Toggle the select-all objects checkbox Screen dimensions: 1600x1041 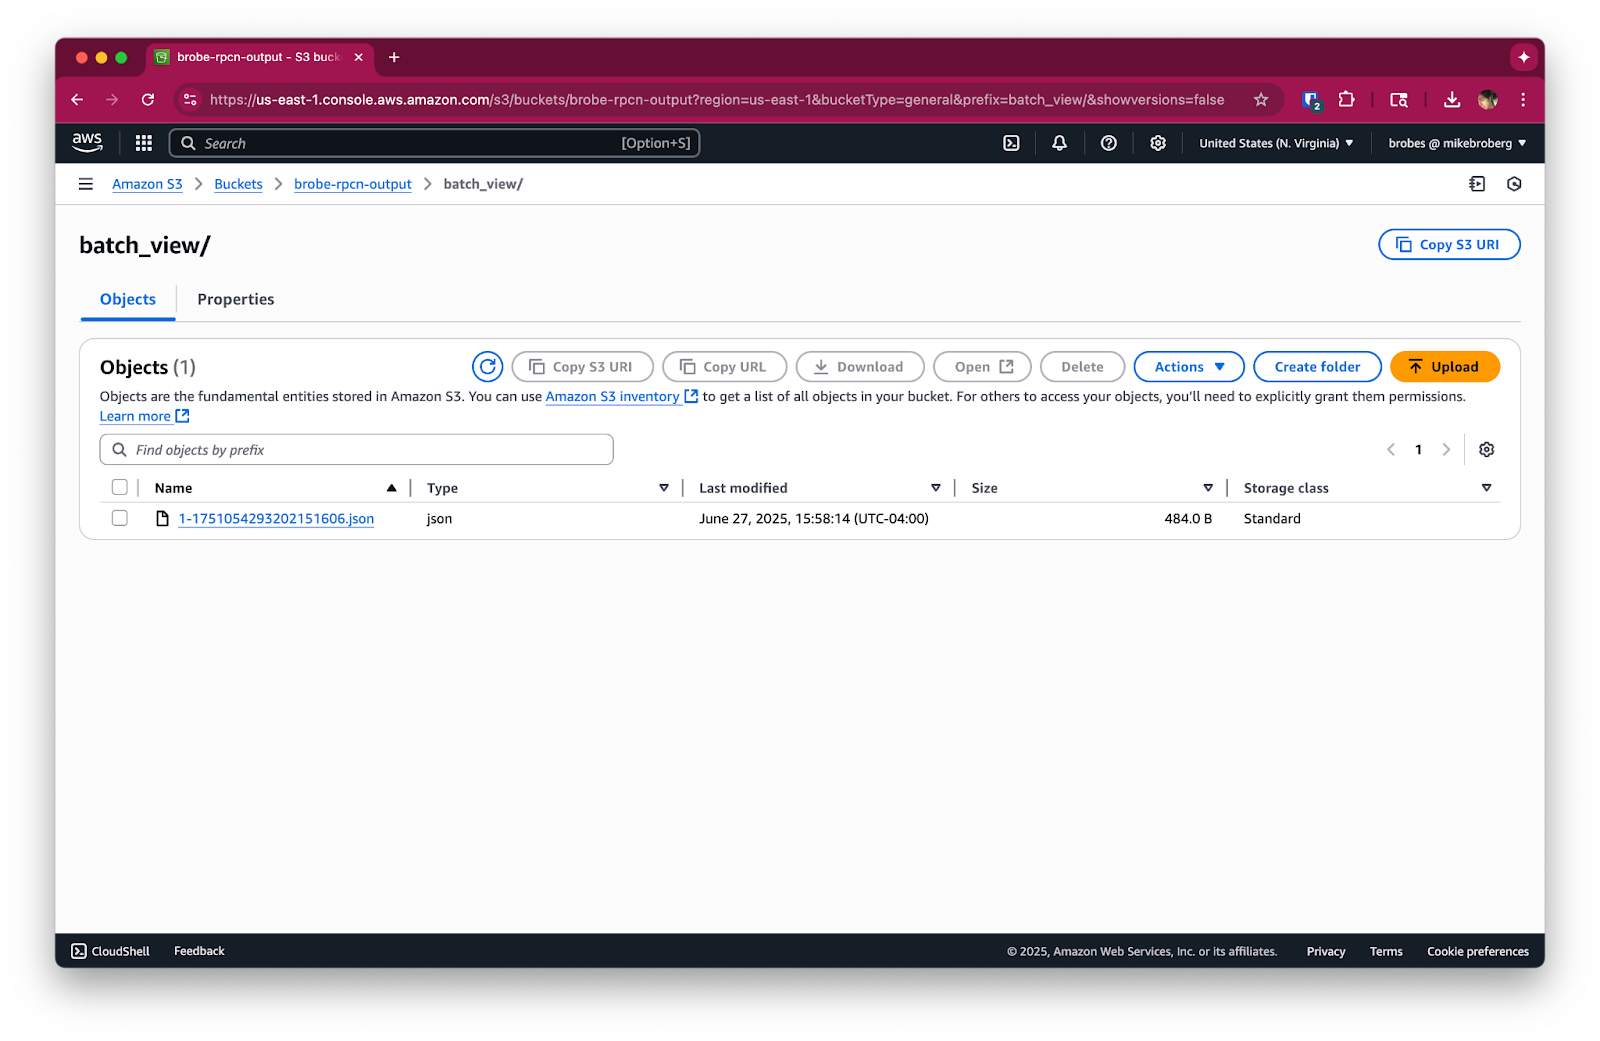pyautogui.click(x=119, y=487)
